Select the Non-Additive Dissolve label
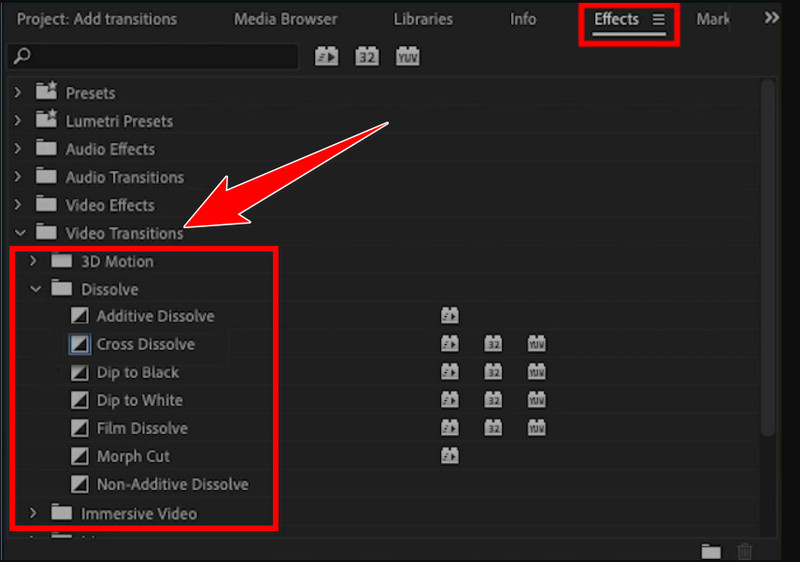This screenshot has height=562, width=800. tap(173, 484)
